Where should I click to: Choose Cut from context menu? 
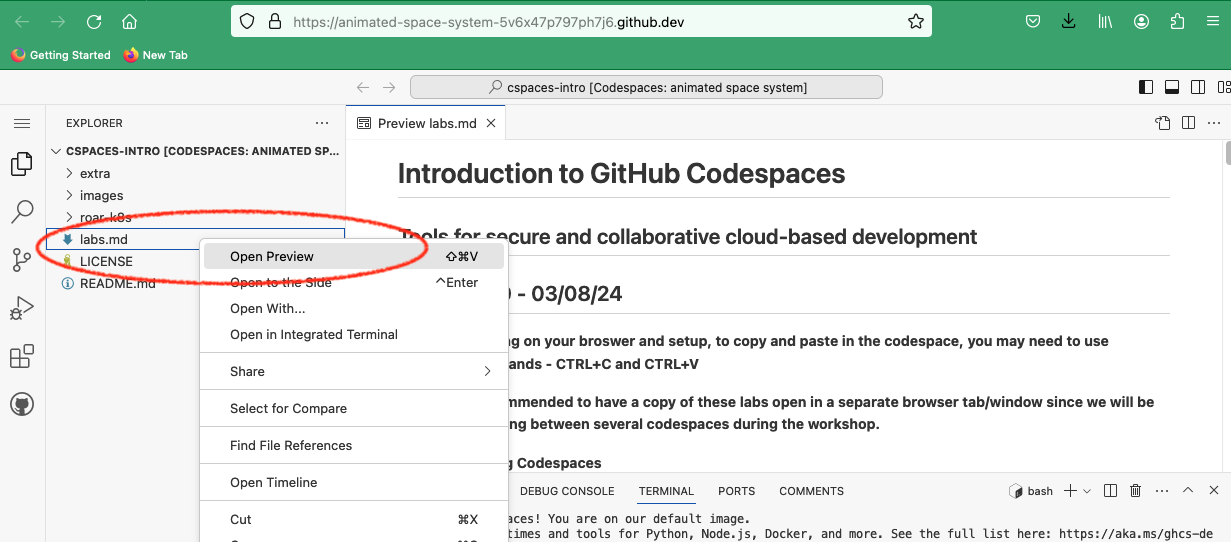click(354, 520)
